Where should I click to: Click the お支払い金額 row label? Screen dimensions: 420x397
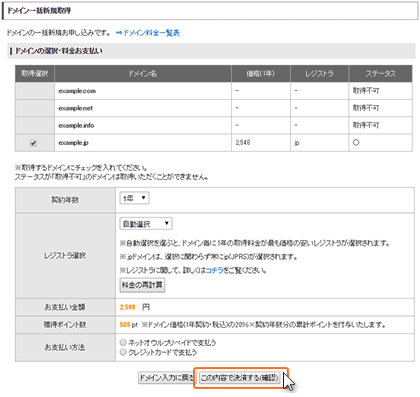65,307
